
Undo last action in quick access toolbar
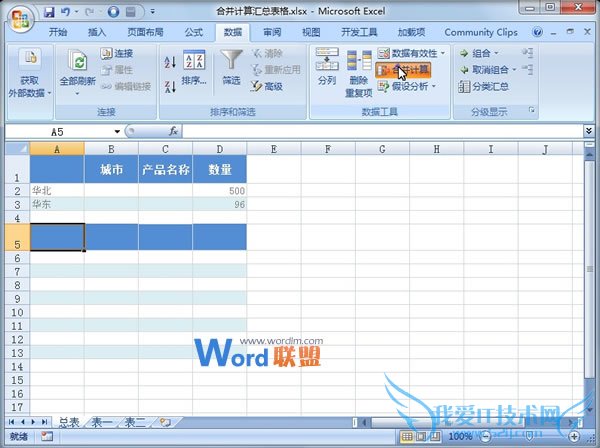point(65,12)
